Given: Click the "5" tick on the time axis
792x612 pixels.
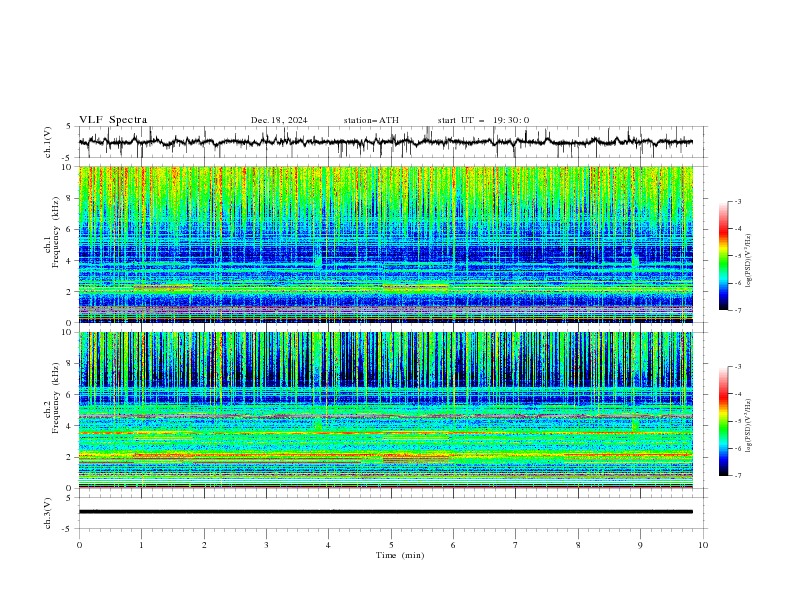Looking at the screenshot, I should tap(391, 545).
